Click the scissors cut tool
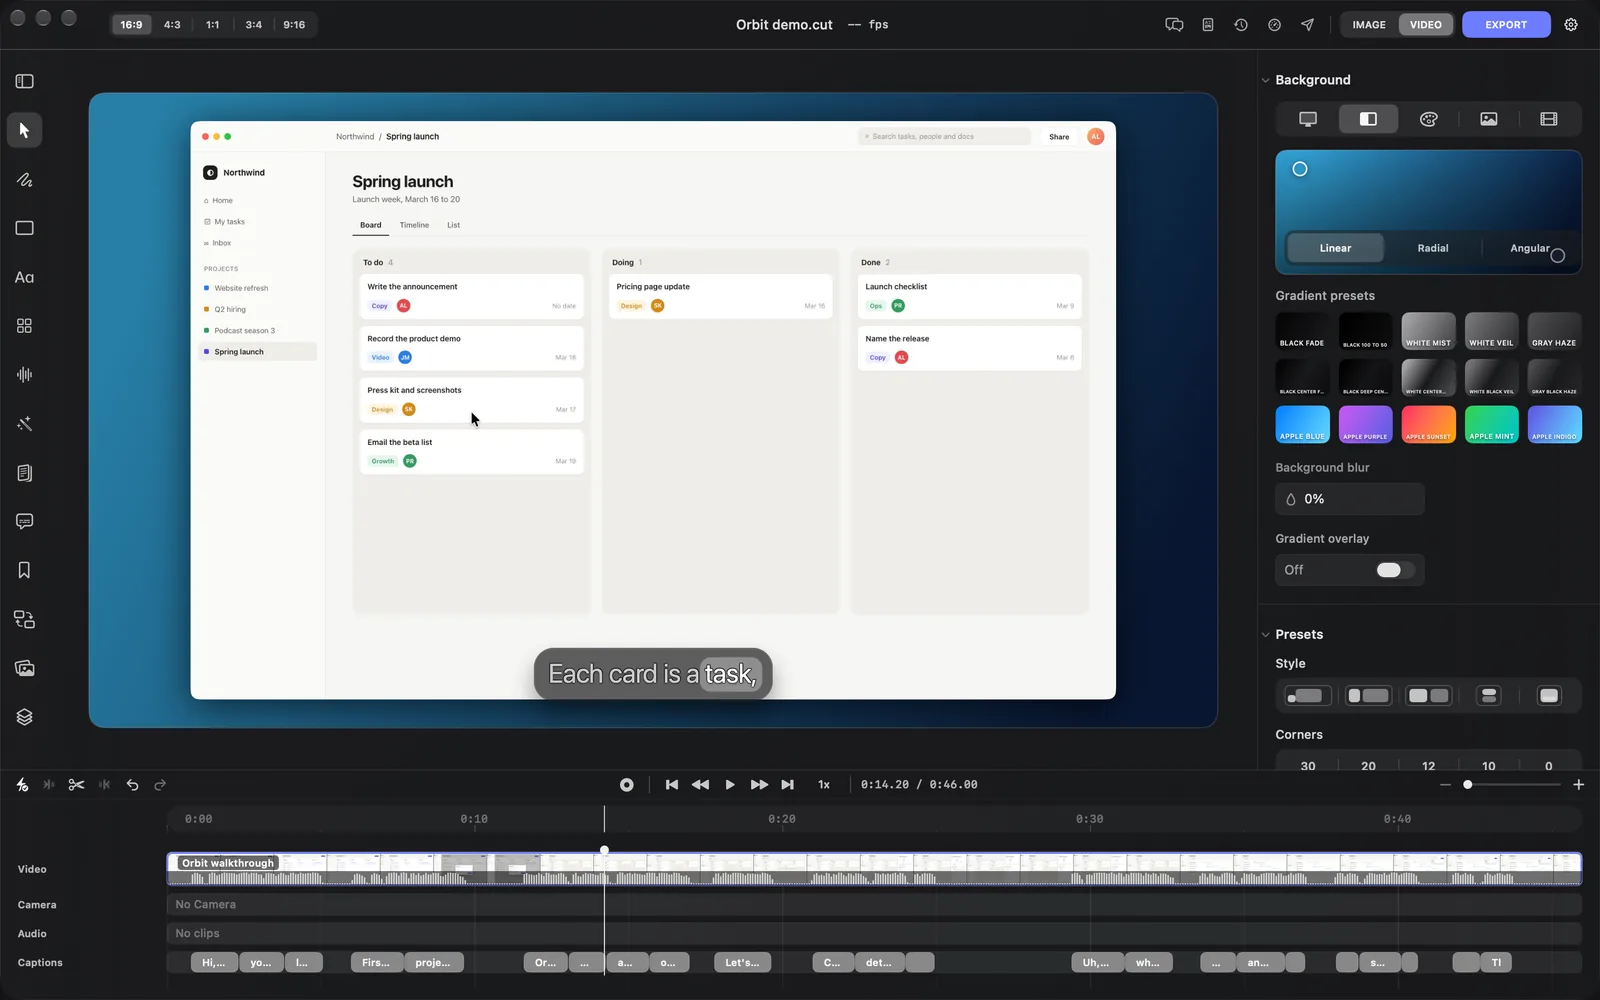Viewport: 1600px width, 1000px height. tap(76, 785)
